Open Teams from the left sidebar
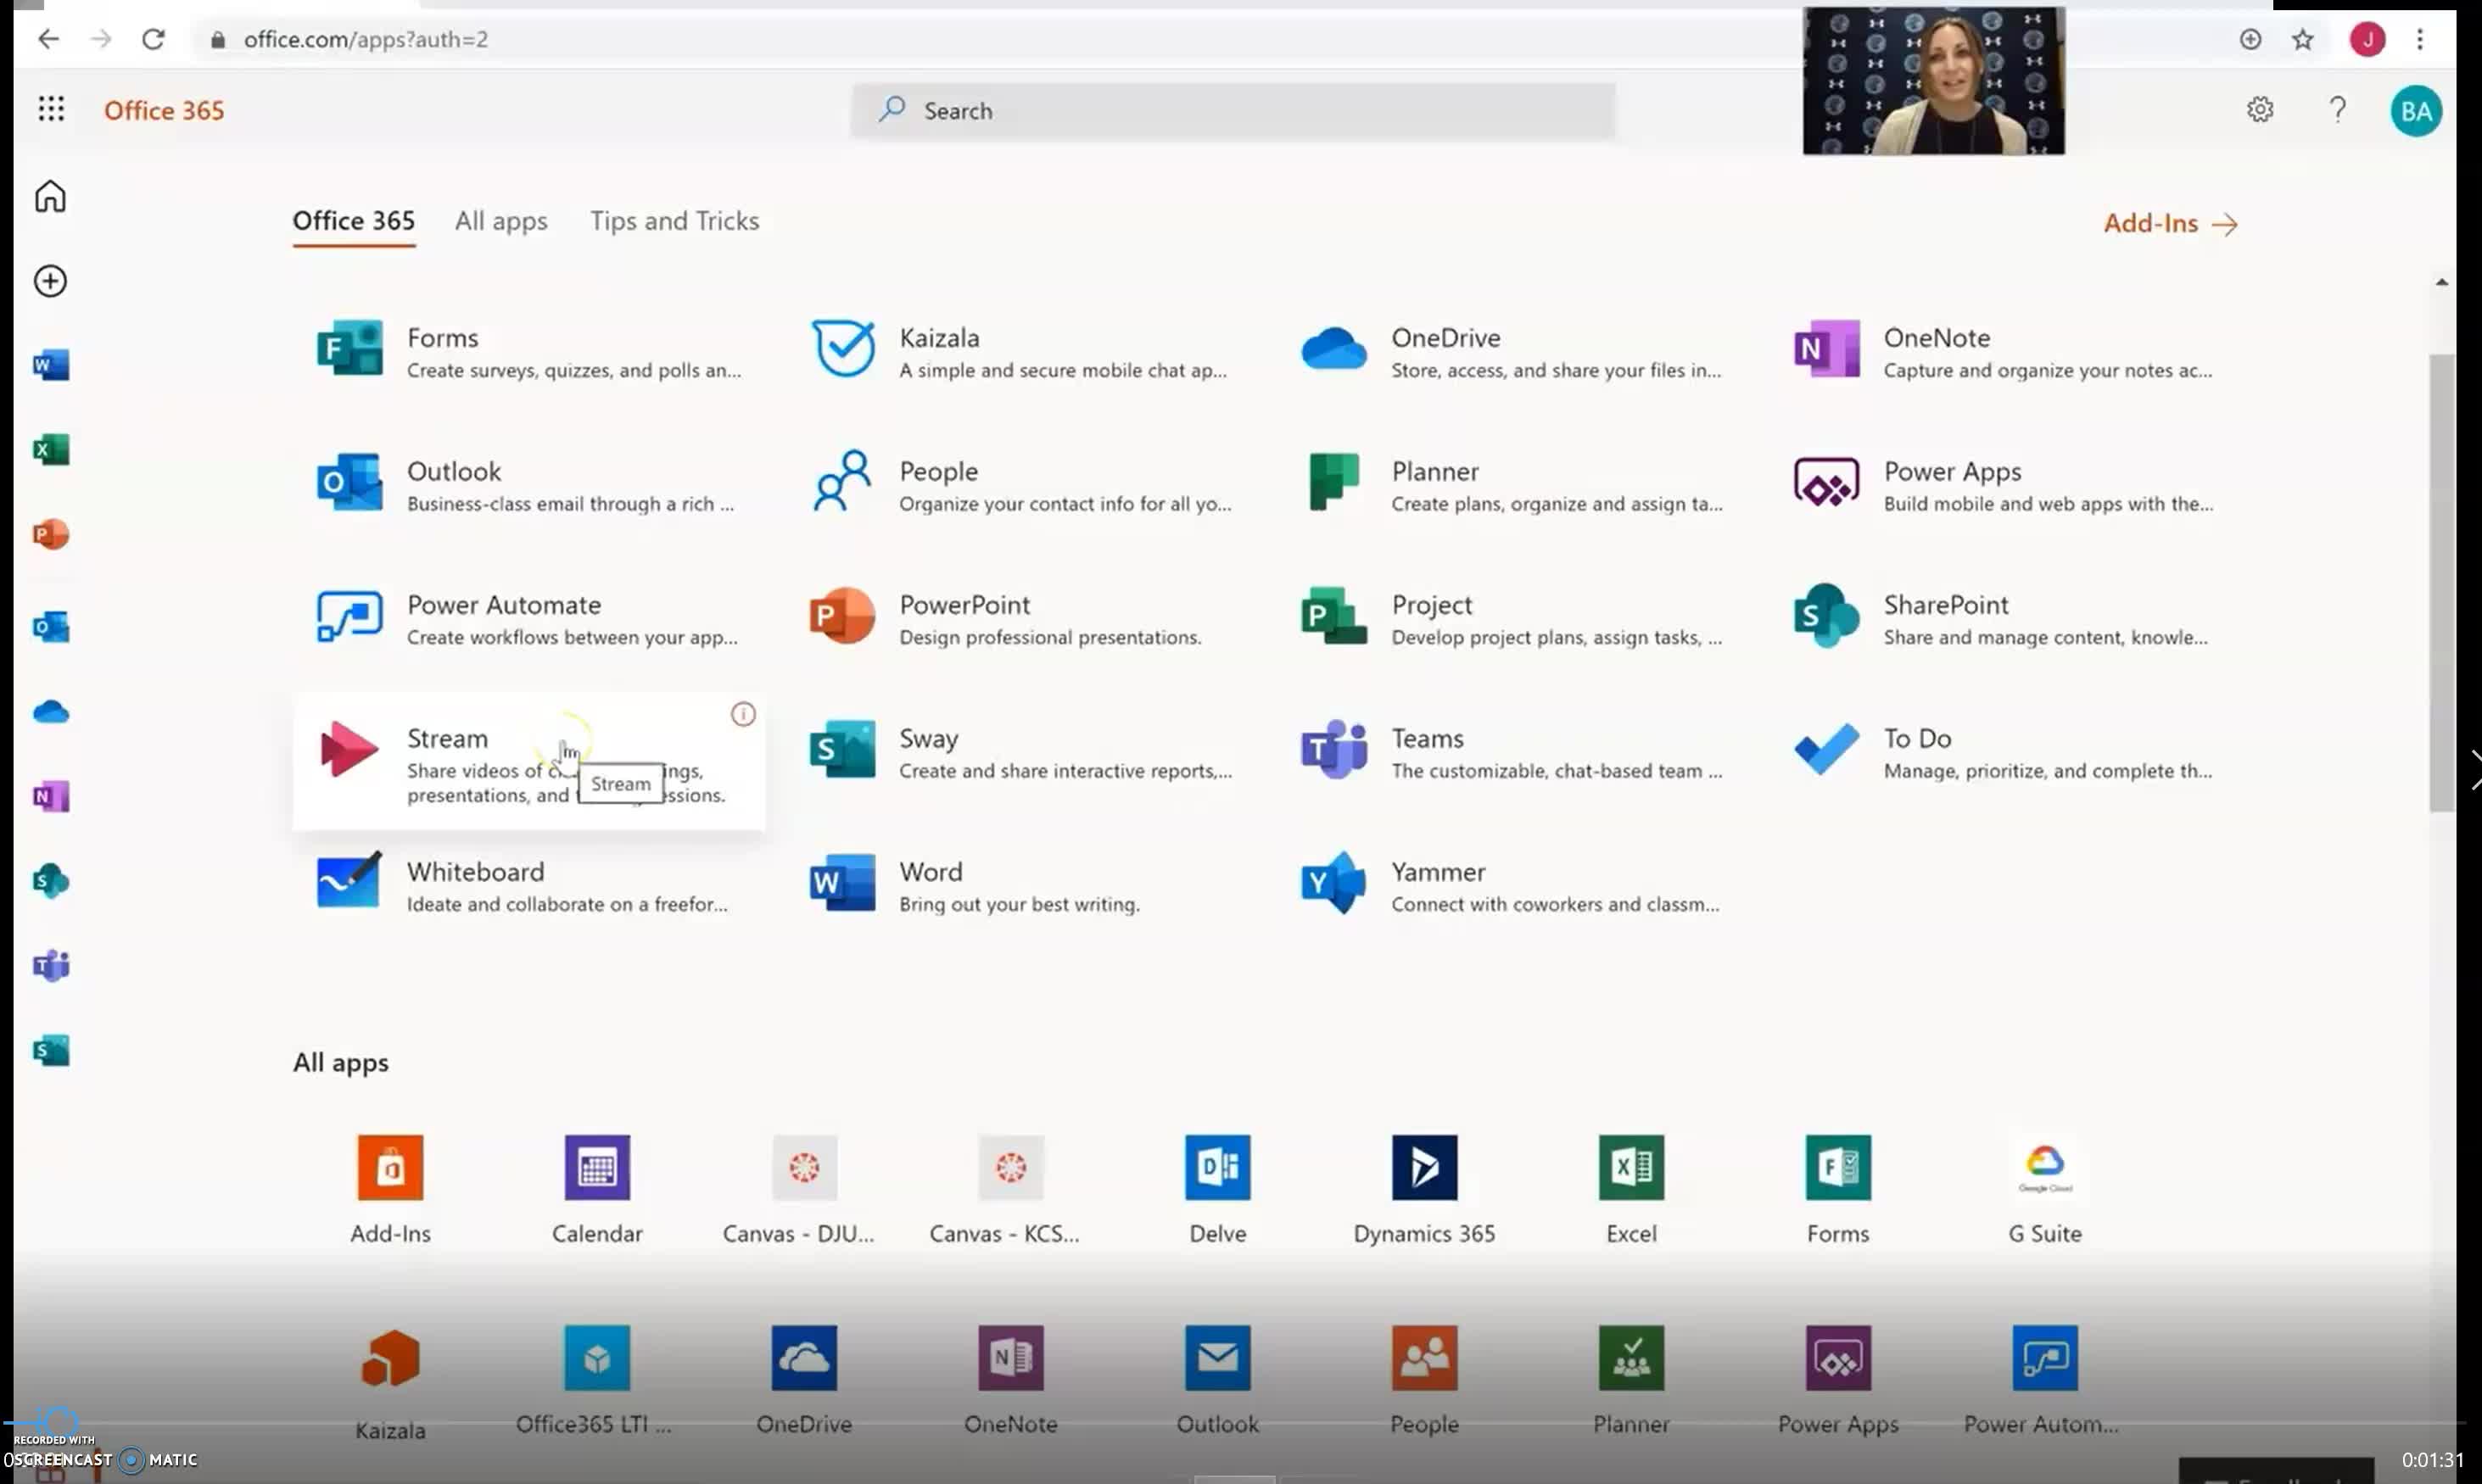 (x=51, y=966)
